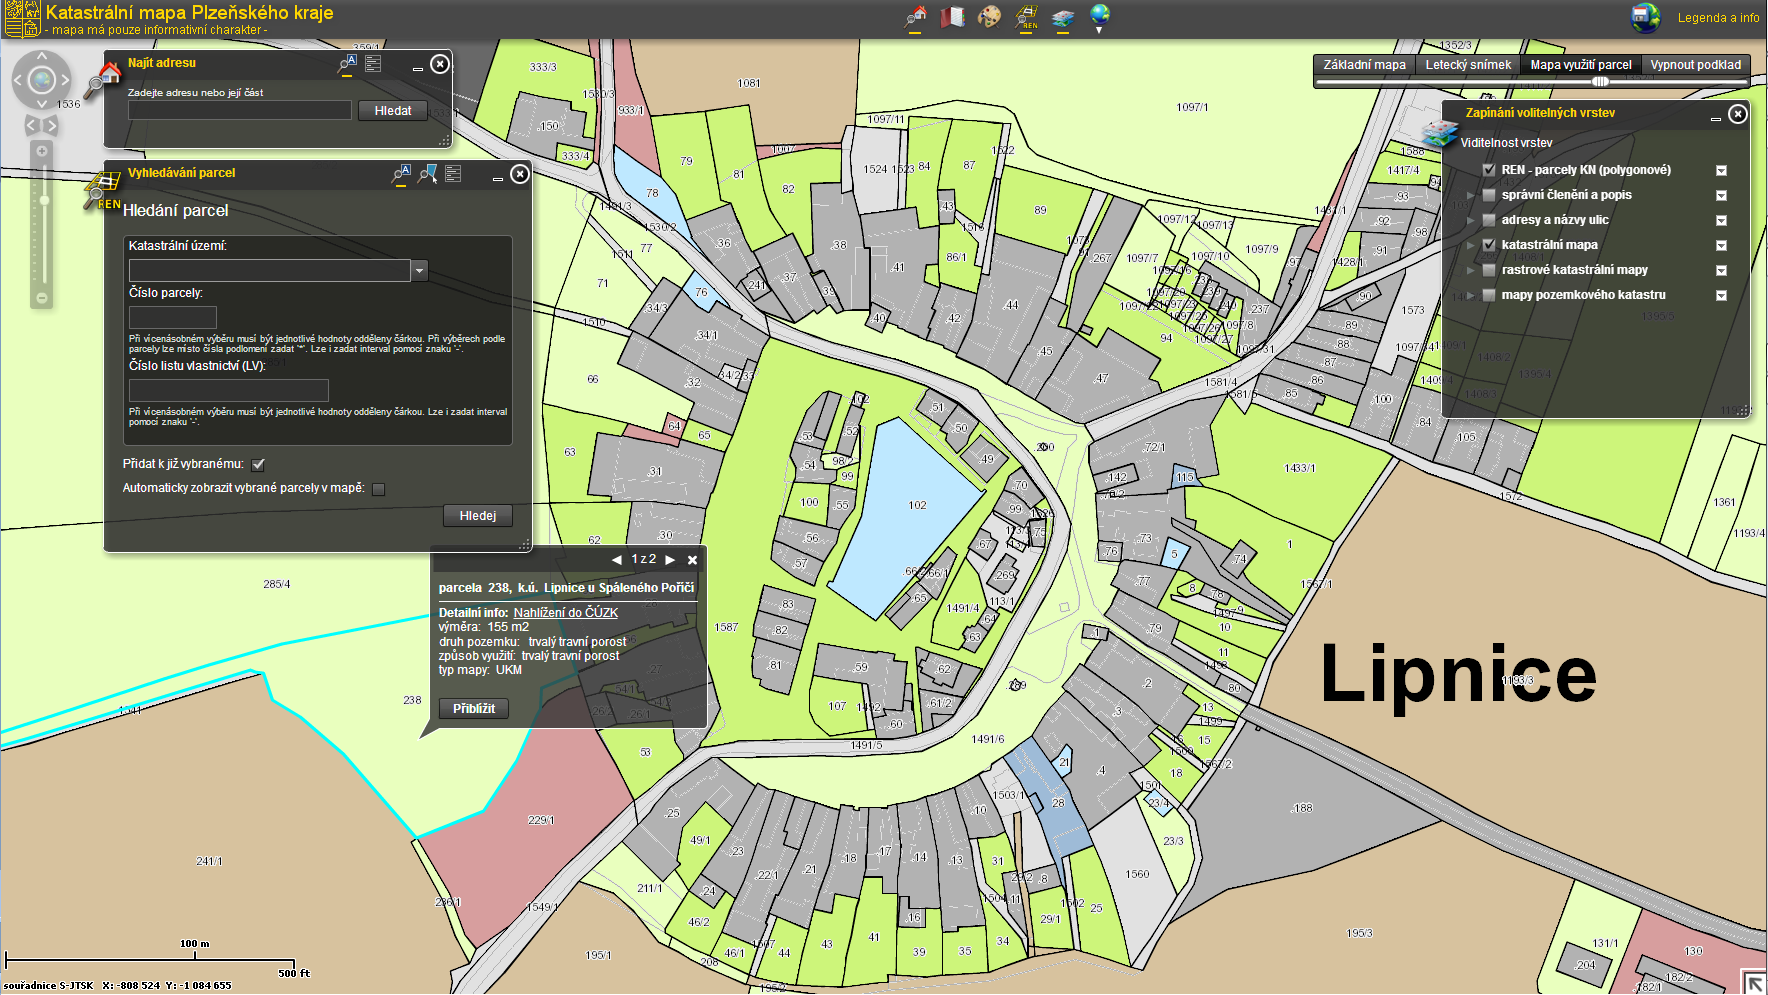This screenshot has width=1768, height=995.
Task: Open Legenda a info link
Action: pyautogui.click(x=1718, y=18)
